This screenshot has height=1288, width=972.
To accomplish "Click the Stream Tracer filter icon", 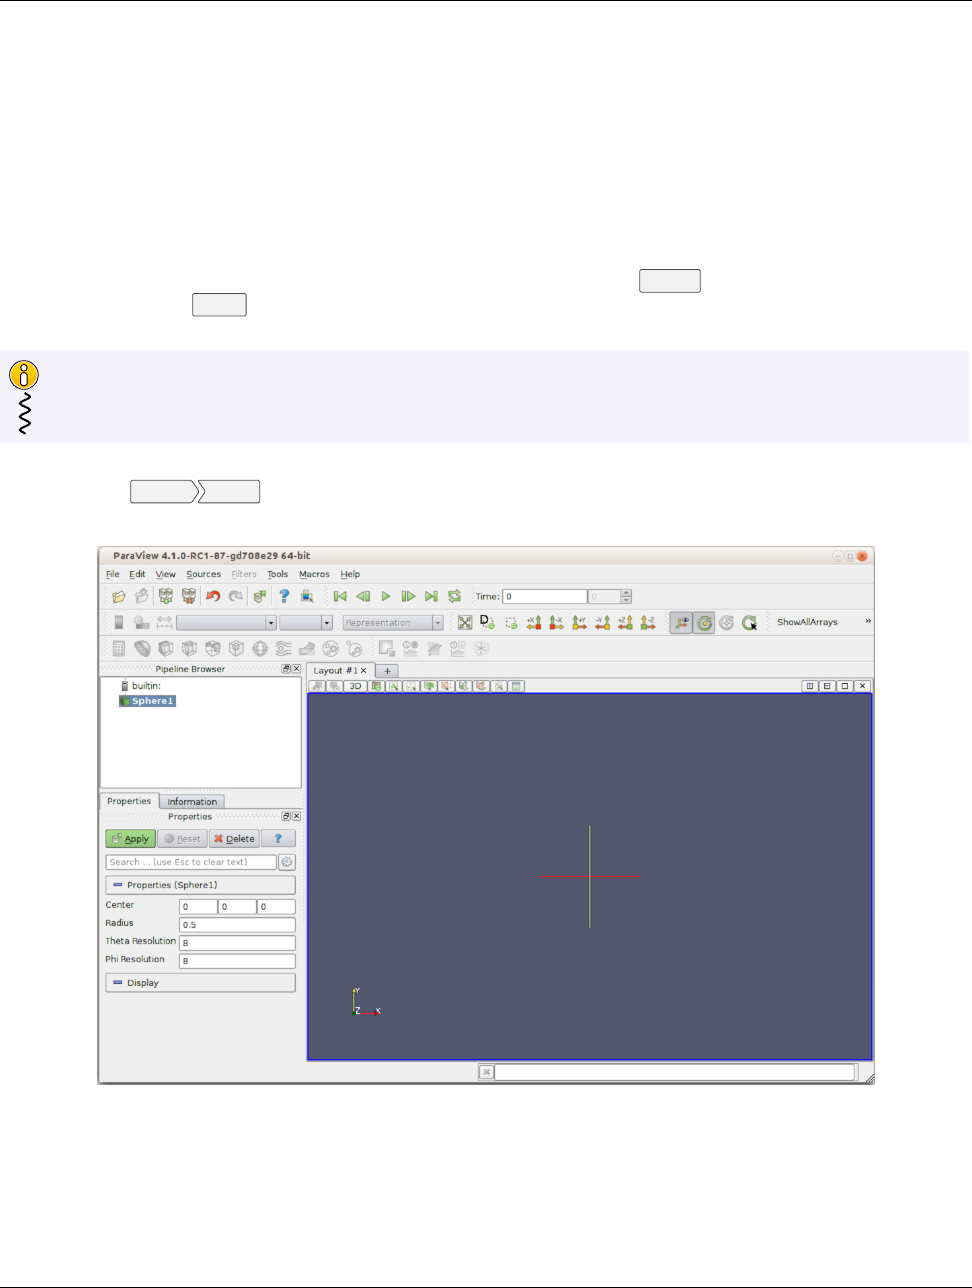I will tap(283, 649).
